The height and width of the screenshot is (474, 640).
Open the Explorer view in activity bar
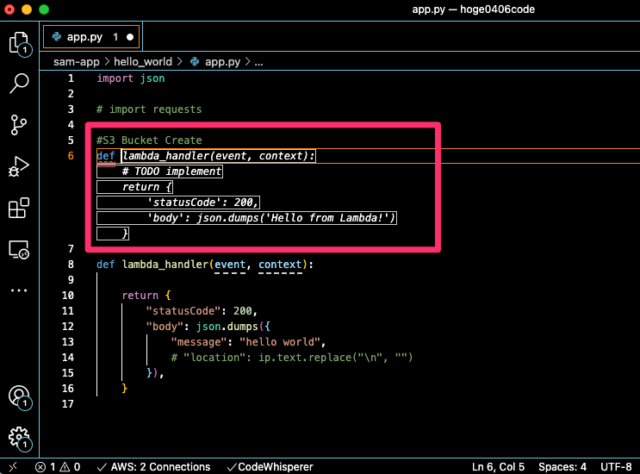pos(20,44)
